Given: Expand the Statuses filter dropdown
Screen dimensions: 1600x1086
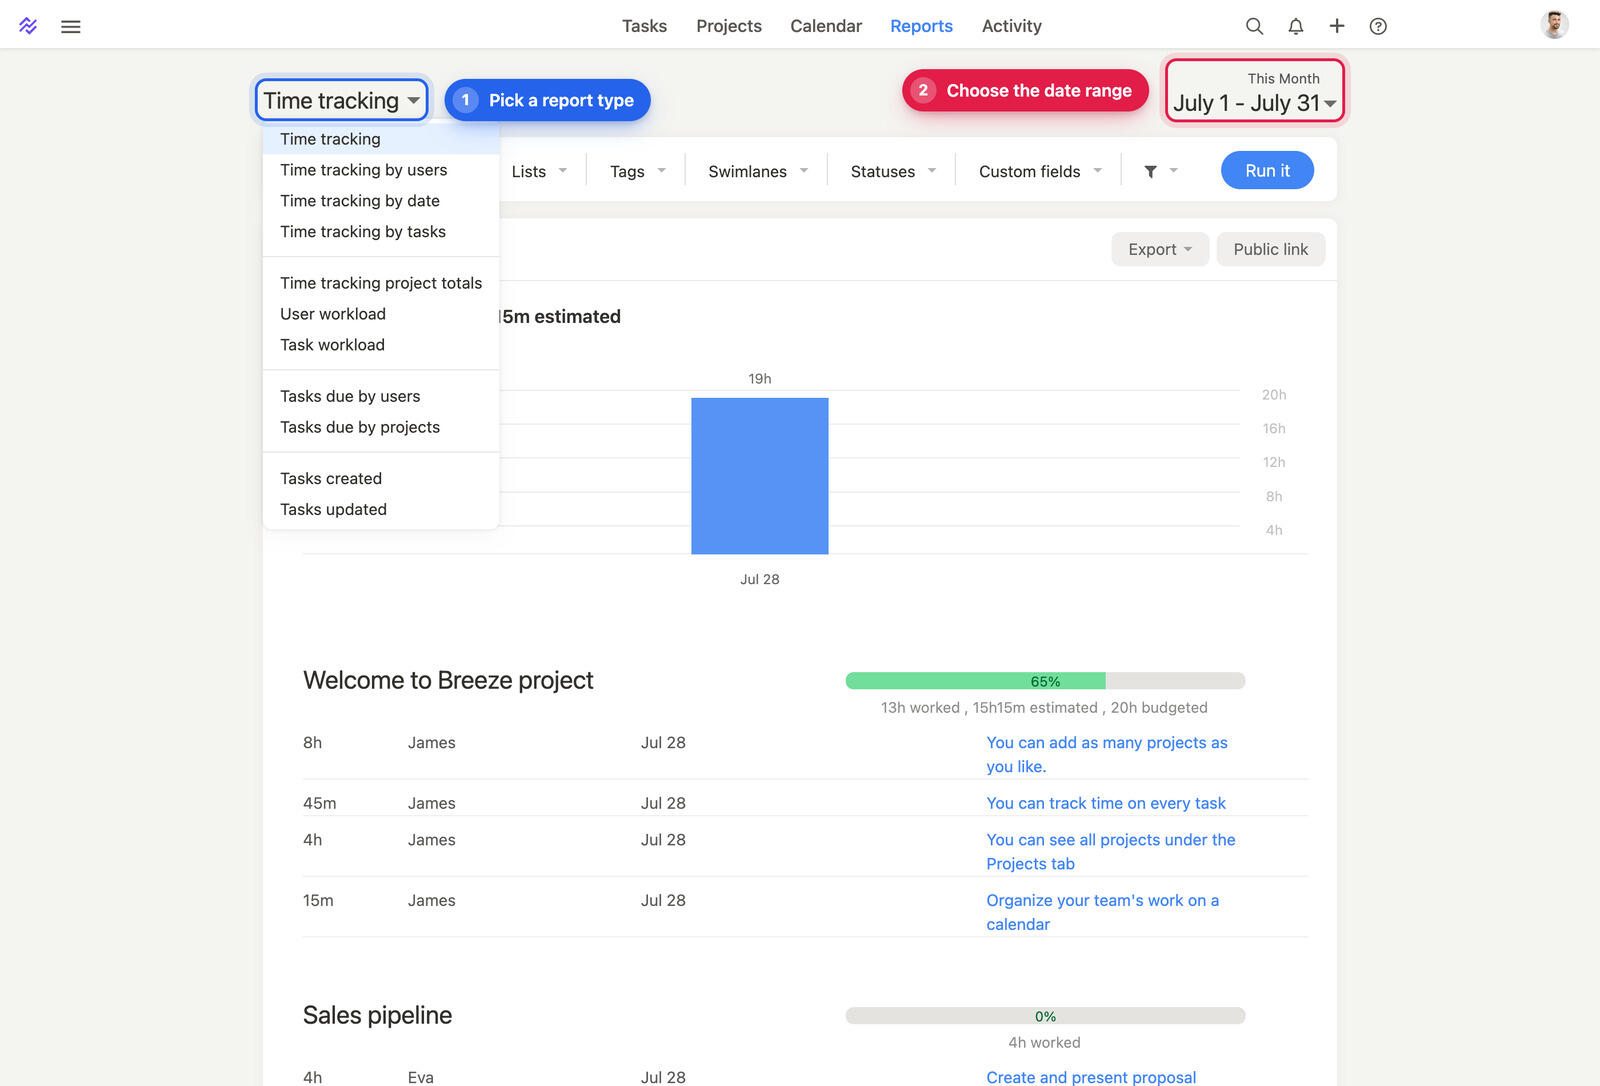Looking at the screenshot, I should tap(893, 171).
